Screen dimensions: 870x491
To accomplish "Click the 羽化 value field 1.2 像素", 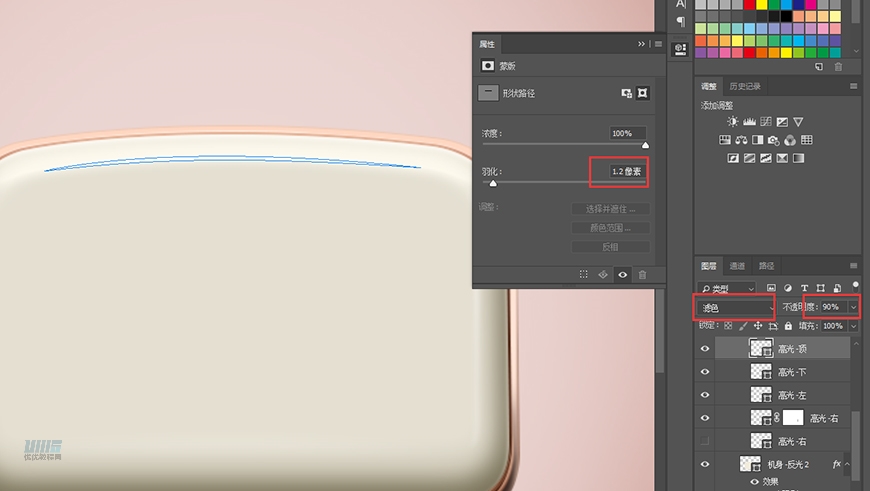I will click(x=626, y=171).
